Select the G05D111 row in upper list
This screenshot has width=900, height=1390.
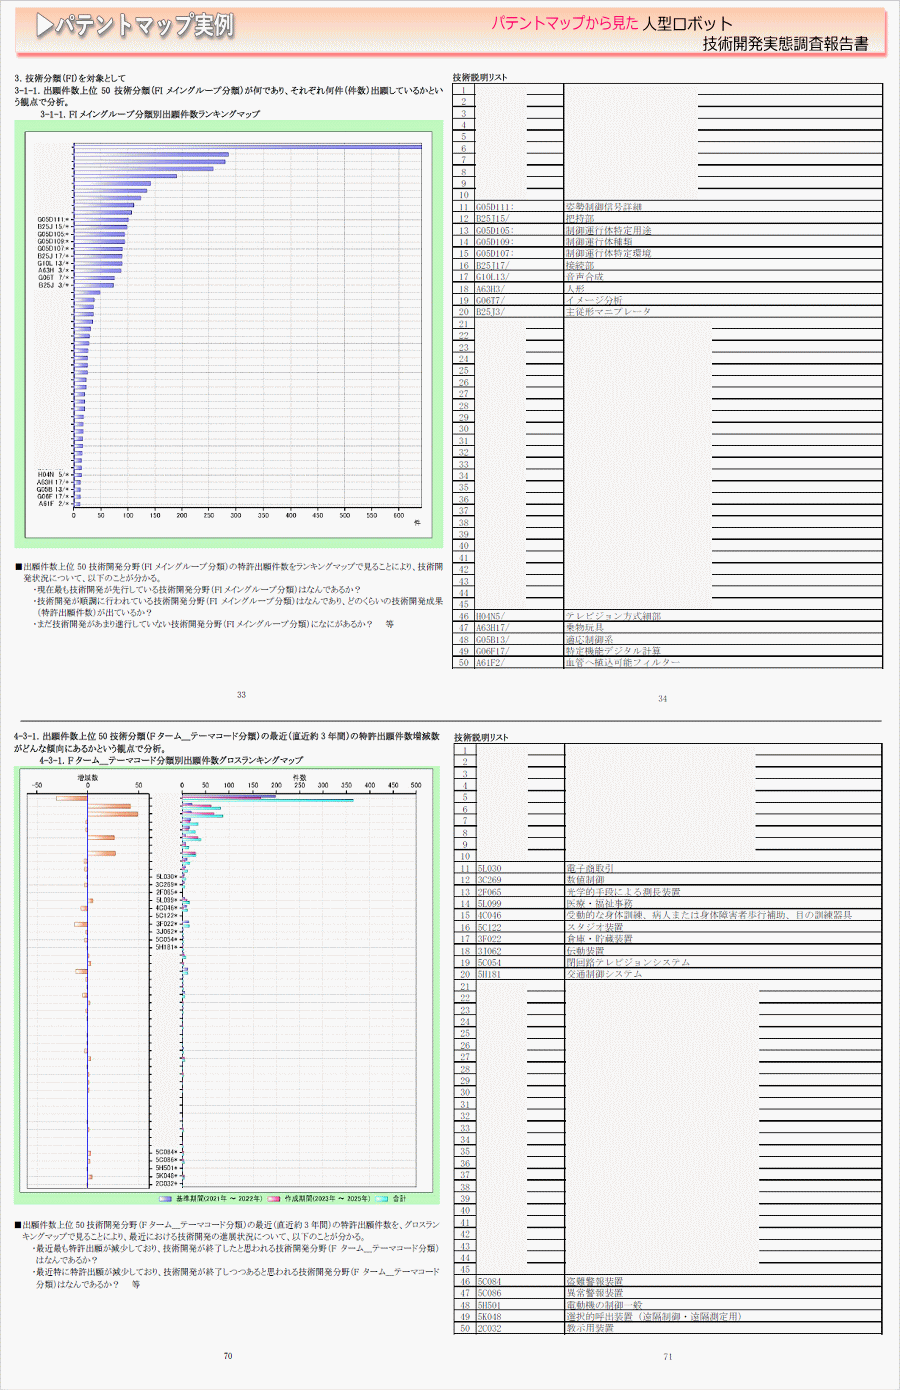495,207
